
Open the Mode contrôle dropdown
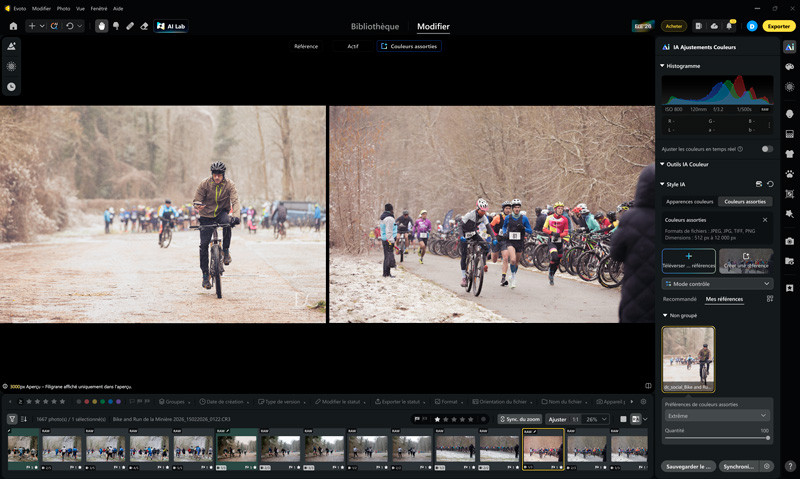pos(717,284)
